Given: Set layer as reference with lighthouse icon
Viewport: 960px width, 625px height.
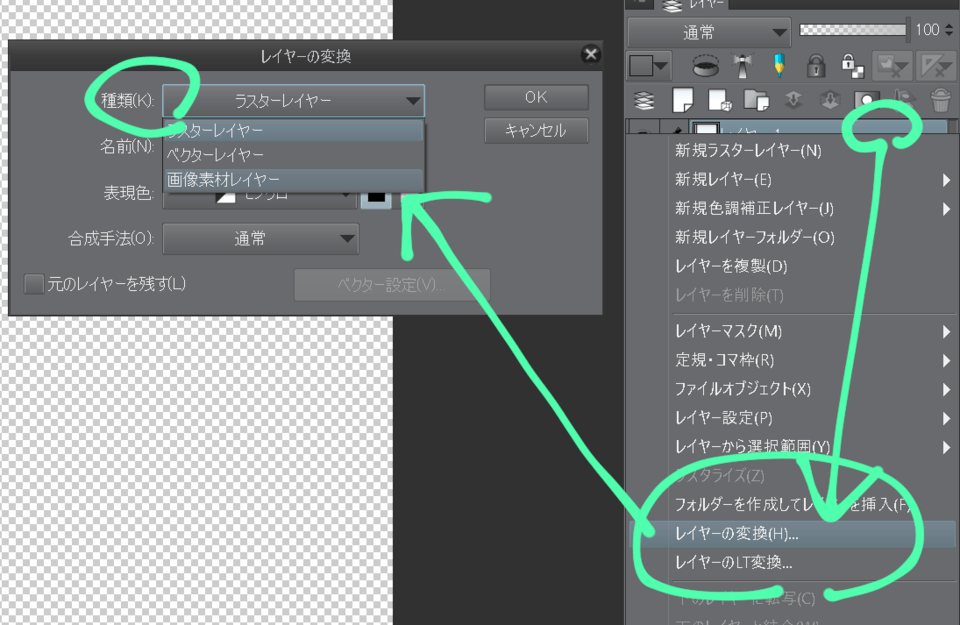Looking at the screenshot, I should 742,66.
